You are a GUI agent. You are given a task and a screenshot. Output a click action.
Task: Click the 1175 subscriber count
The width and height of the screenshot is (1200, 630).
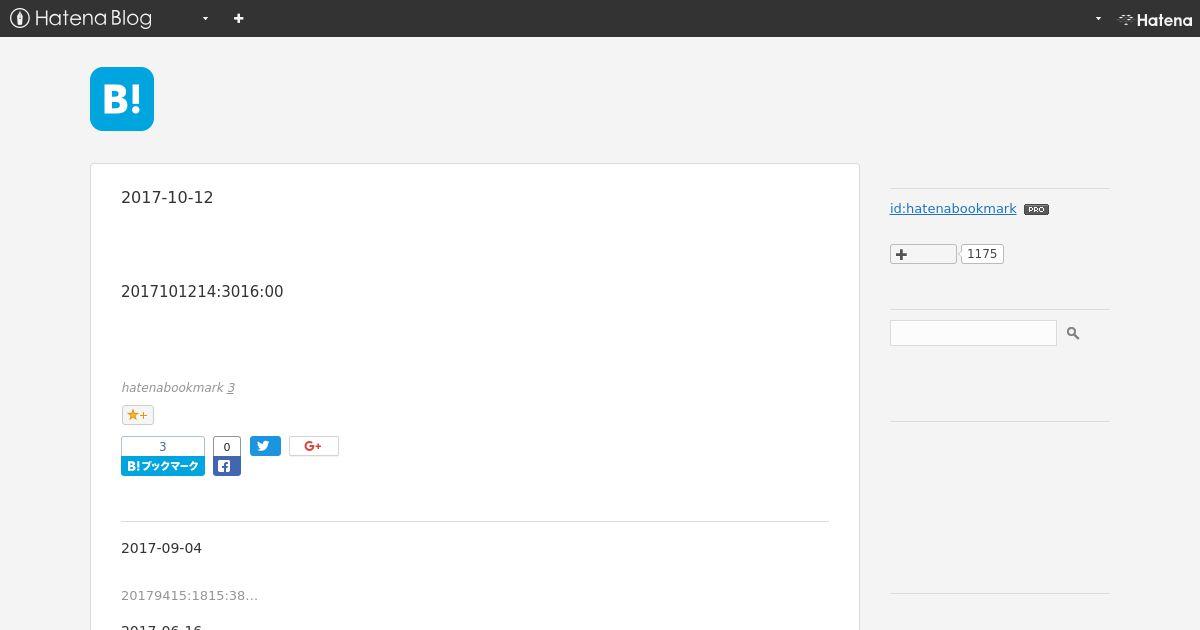click(x=982, y=254)
